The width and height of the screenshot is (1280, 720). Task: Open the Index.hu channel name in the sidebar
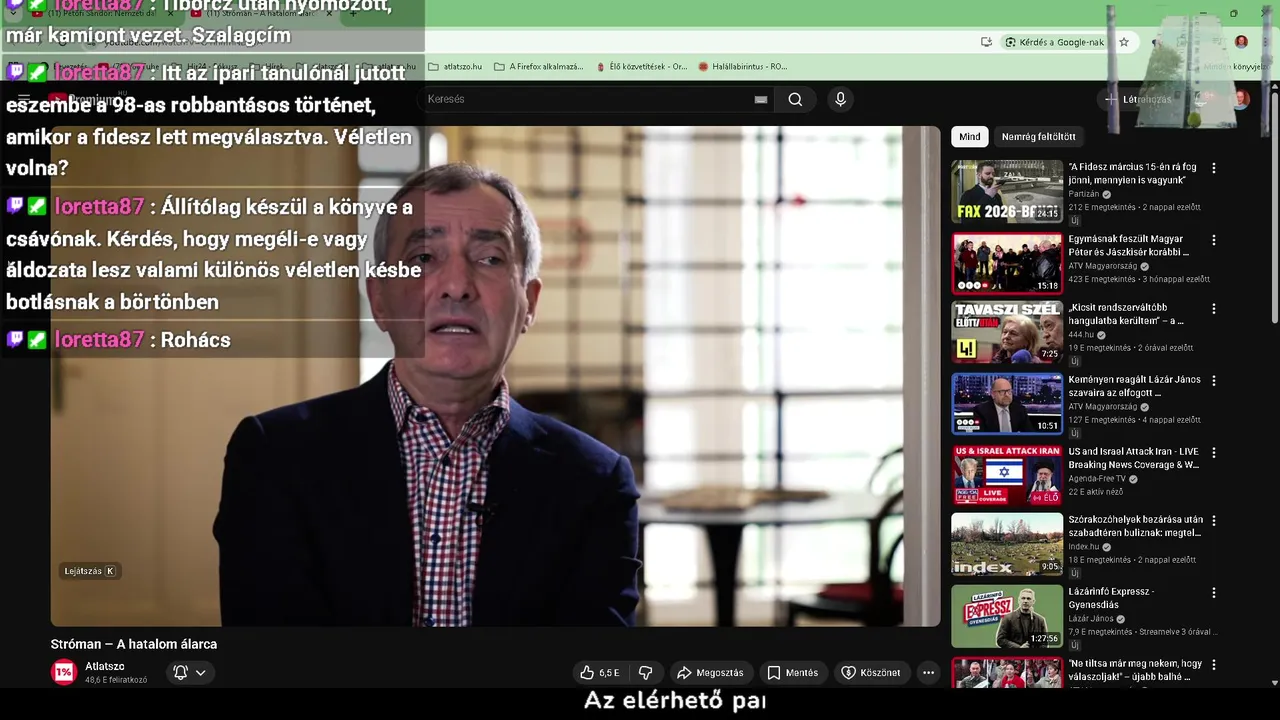1083,547
